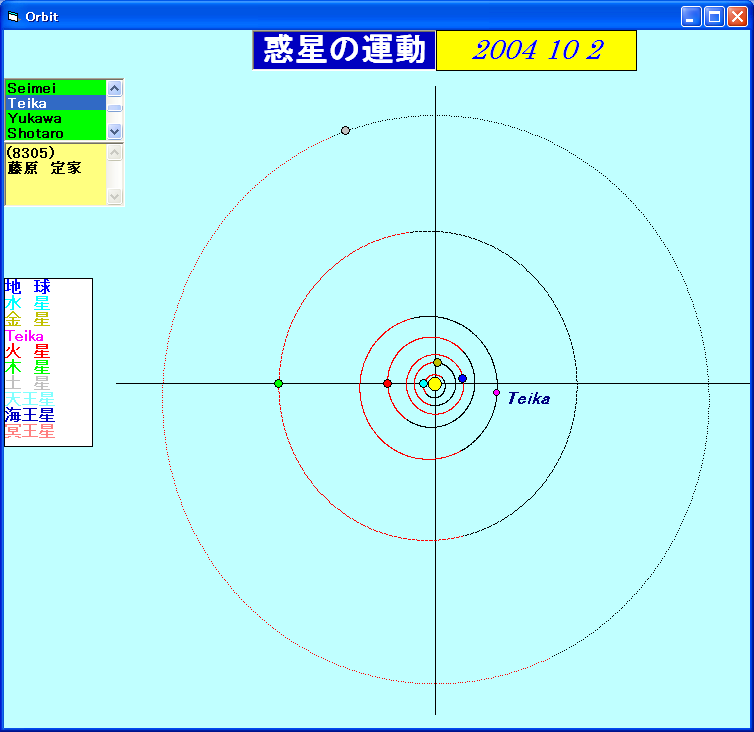Select Seimei in the asteroid list
Screen dimensions: 754x732
pyautogui.click(x=54, y=88)
